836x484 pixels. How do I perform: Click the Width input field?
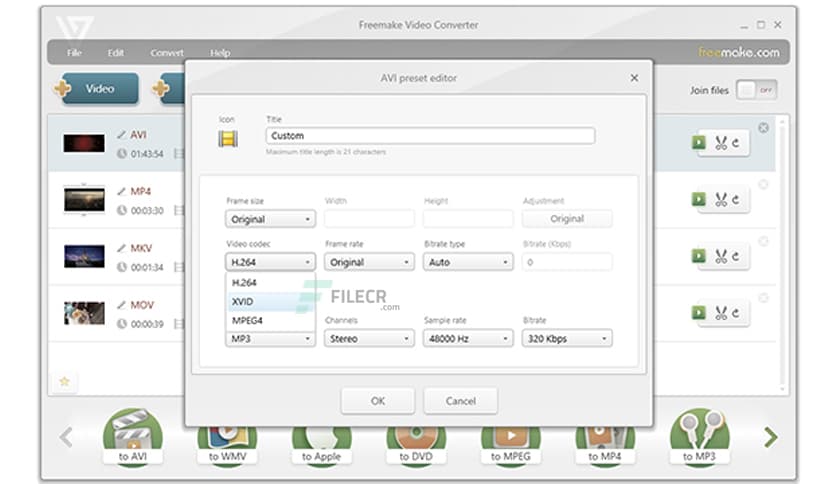coord(369,219)
